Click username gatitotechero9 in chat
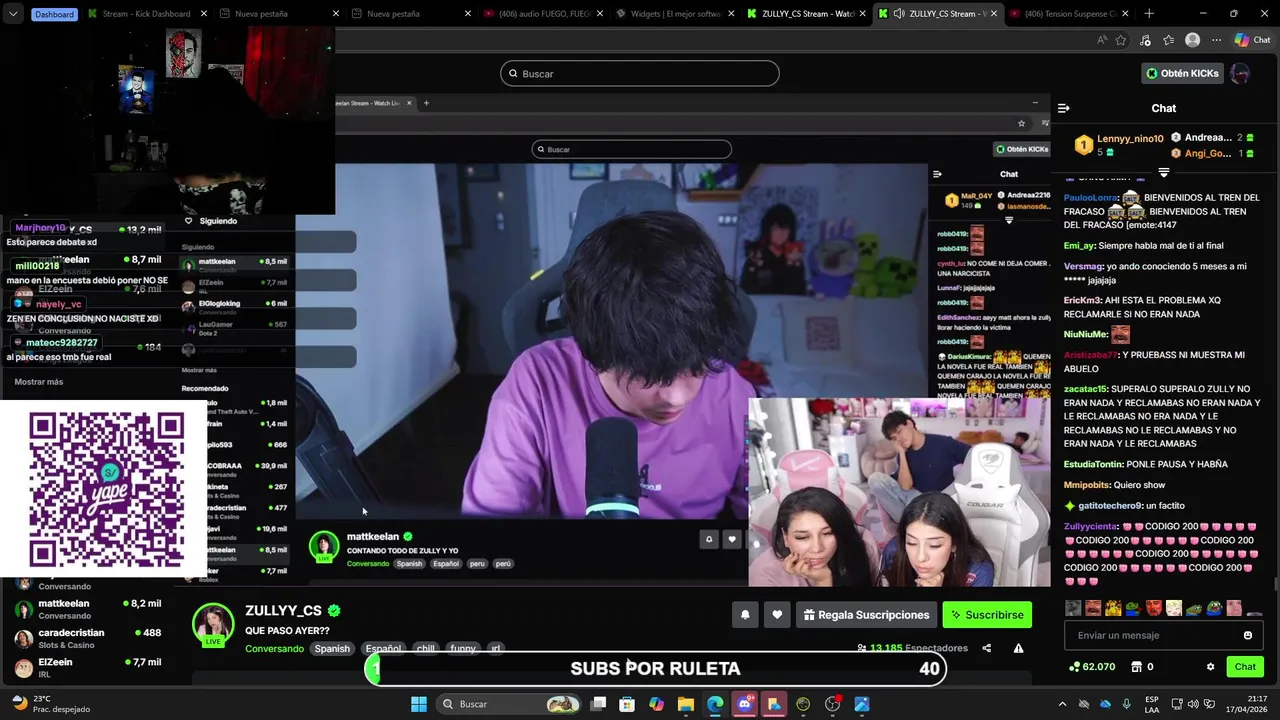The height and width of the screenshot is (720, 1280). coord(1109,506)
